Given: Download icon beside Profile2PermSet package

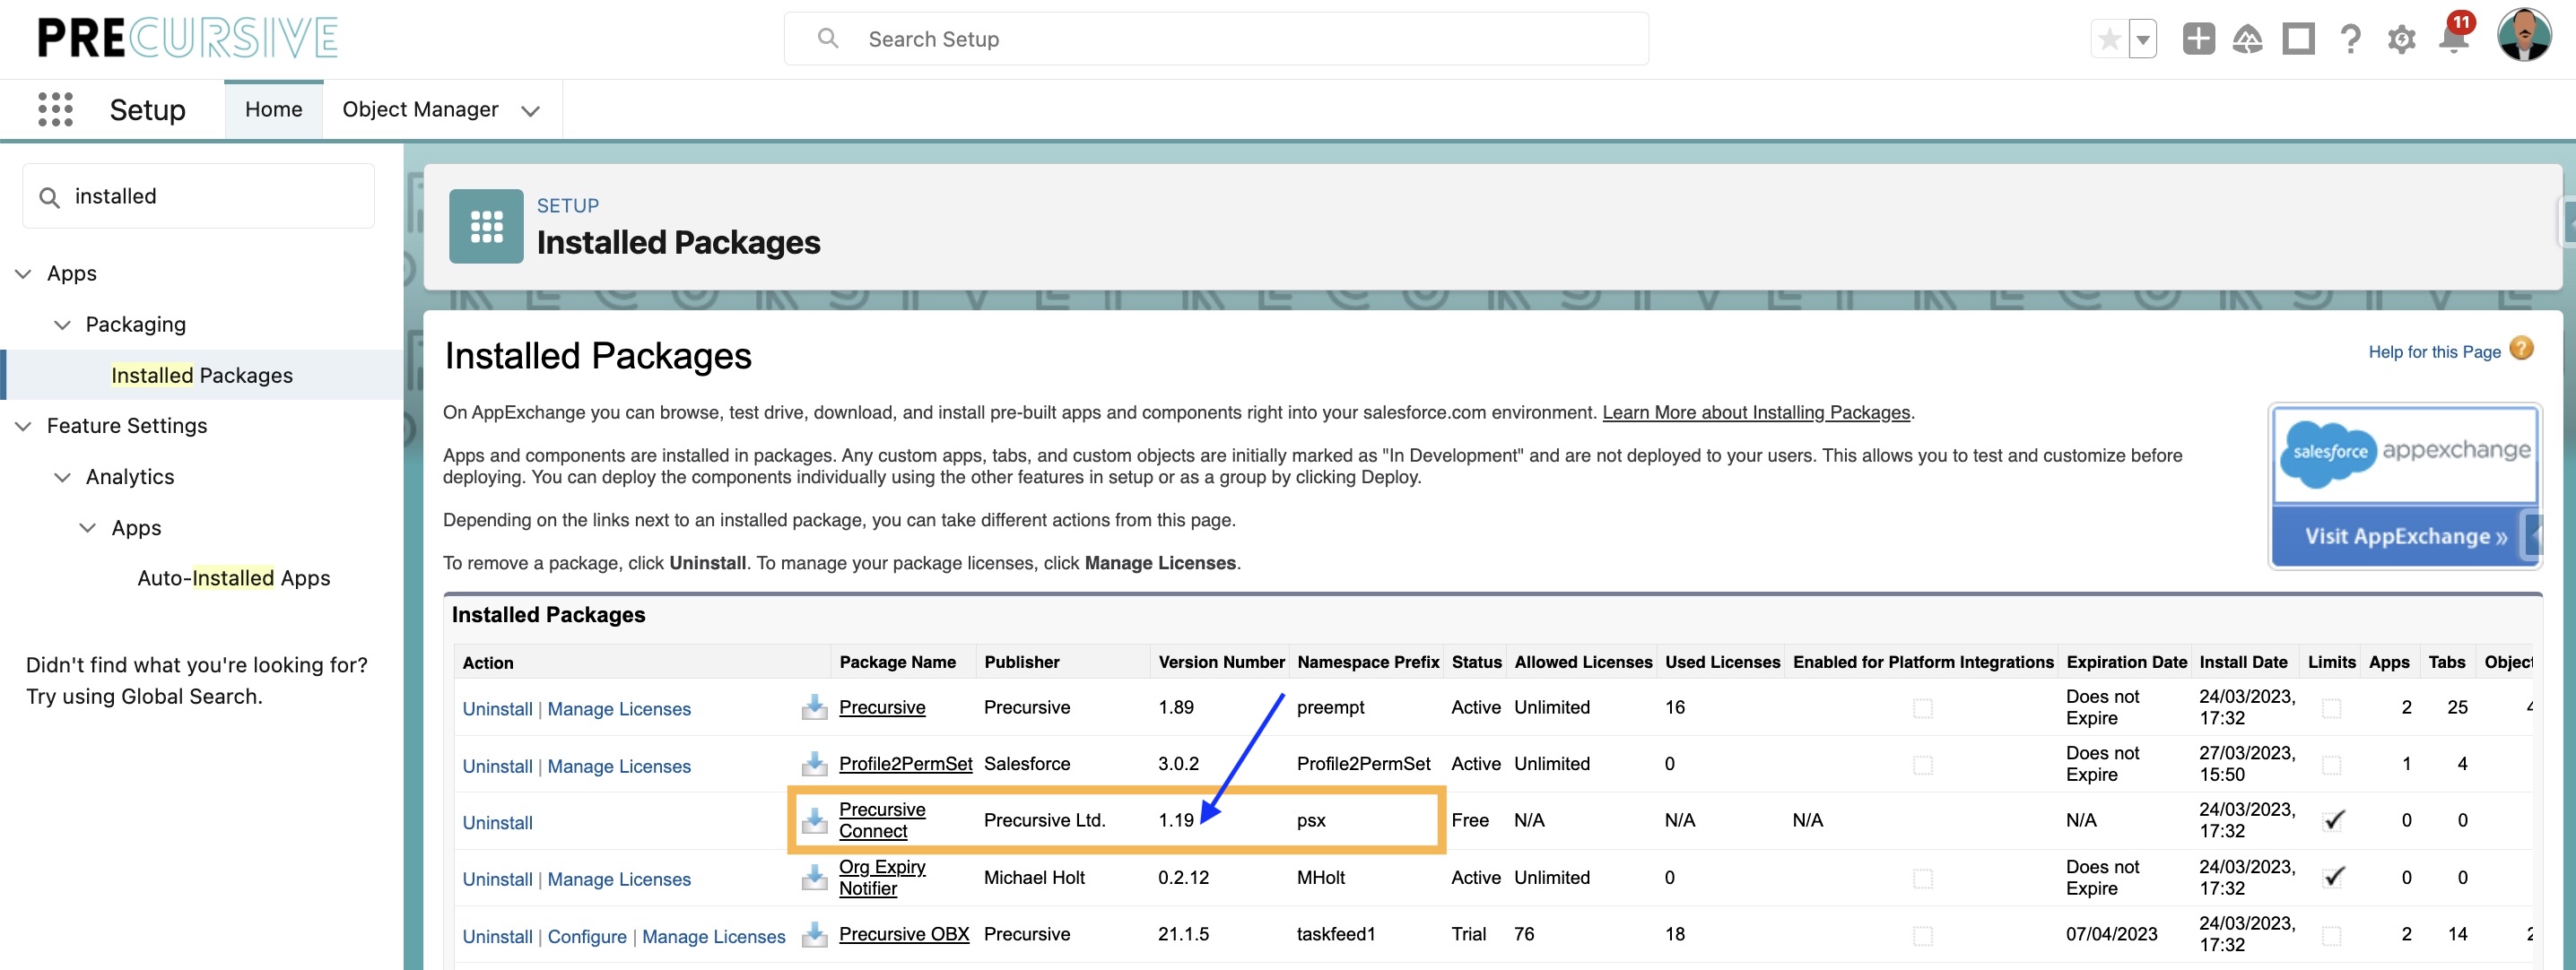Looking at the screenshot, I should click(814, 764).
